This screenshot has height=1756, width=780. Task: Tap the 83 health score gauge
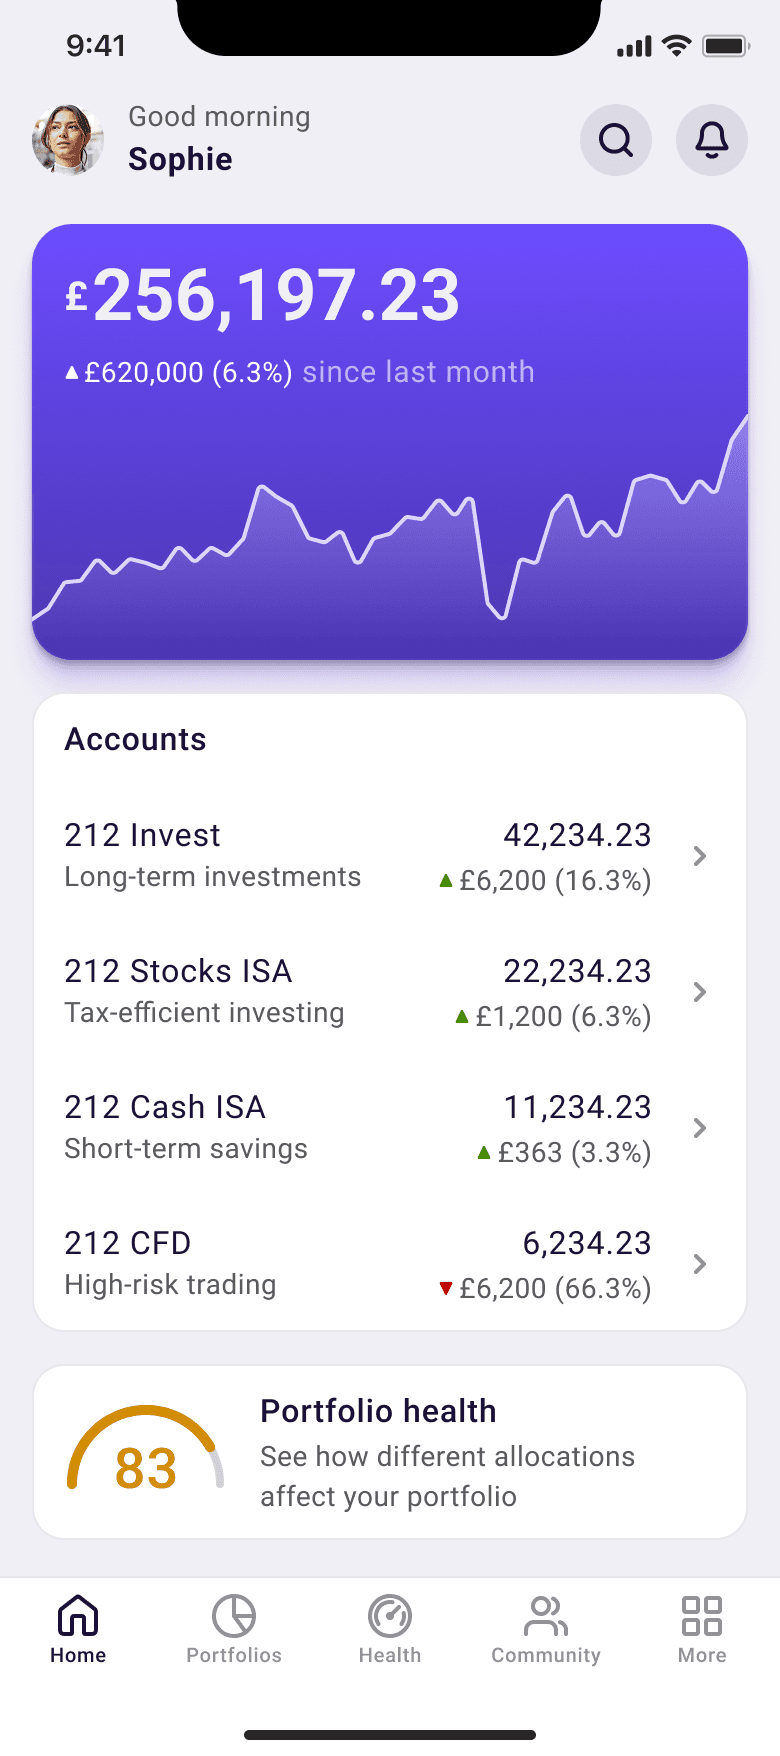point(146,1450)
